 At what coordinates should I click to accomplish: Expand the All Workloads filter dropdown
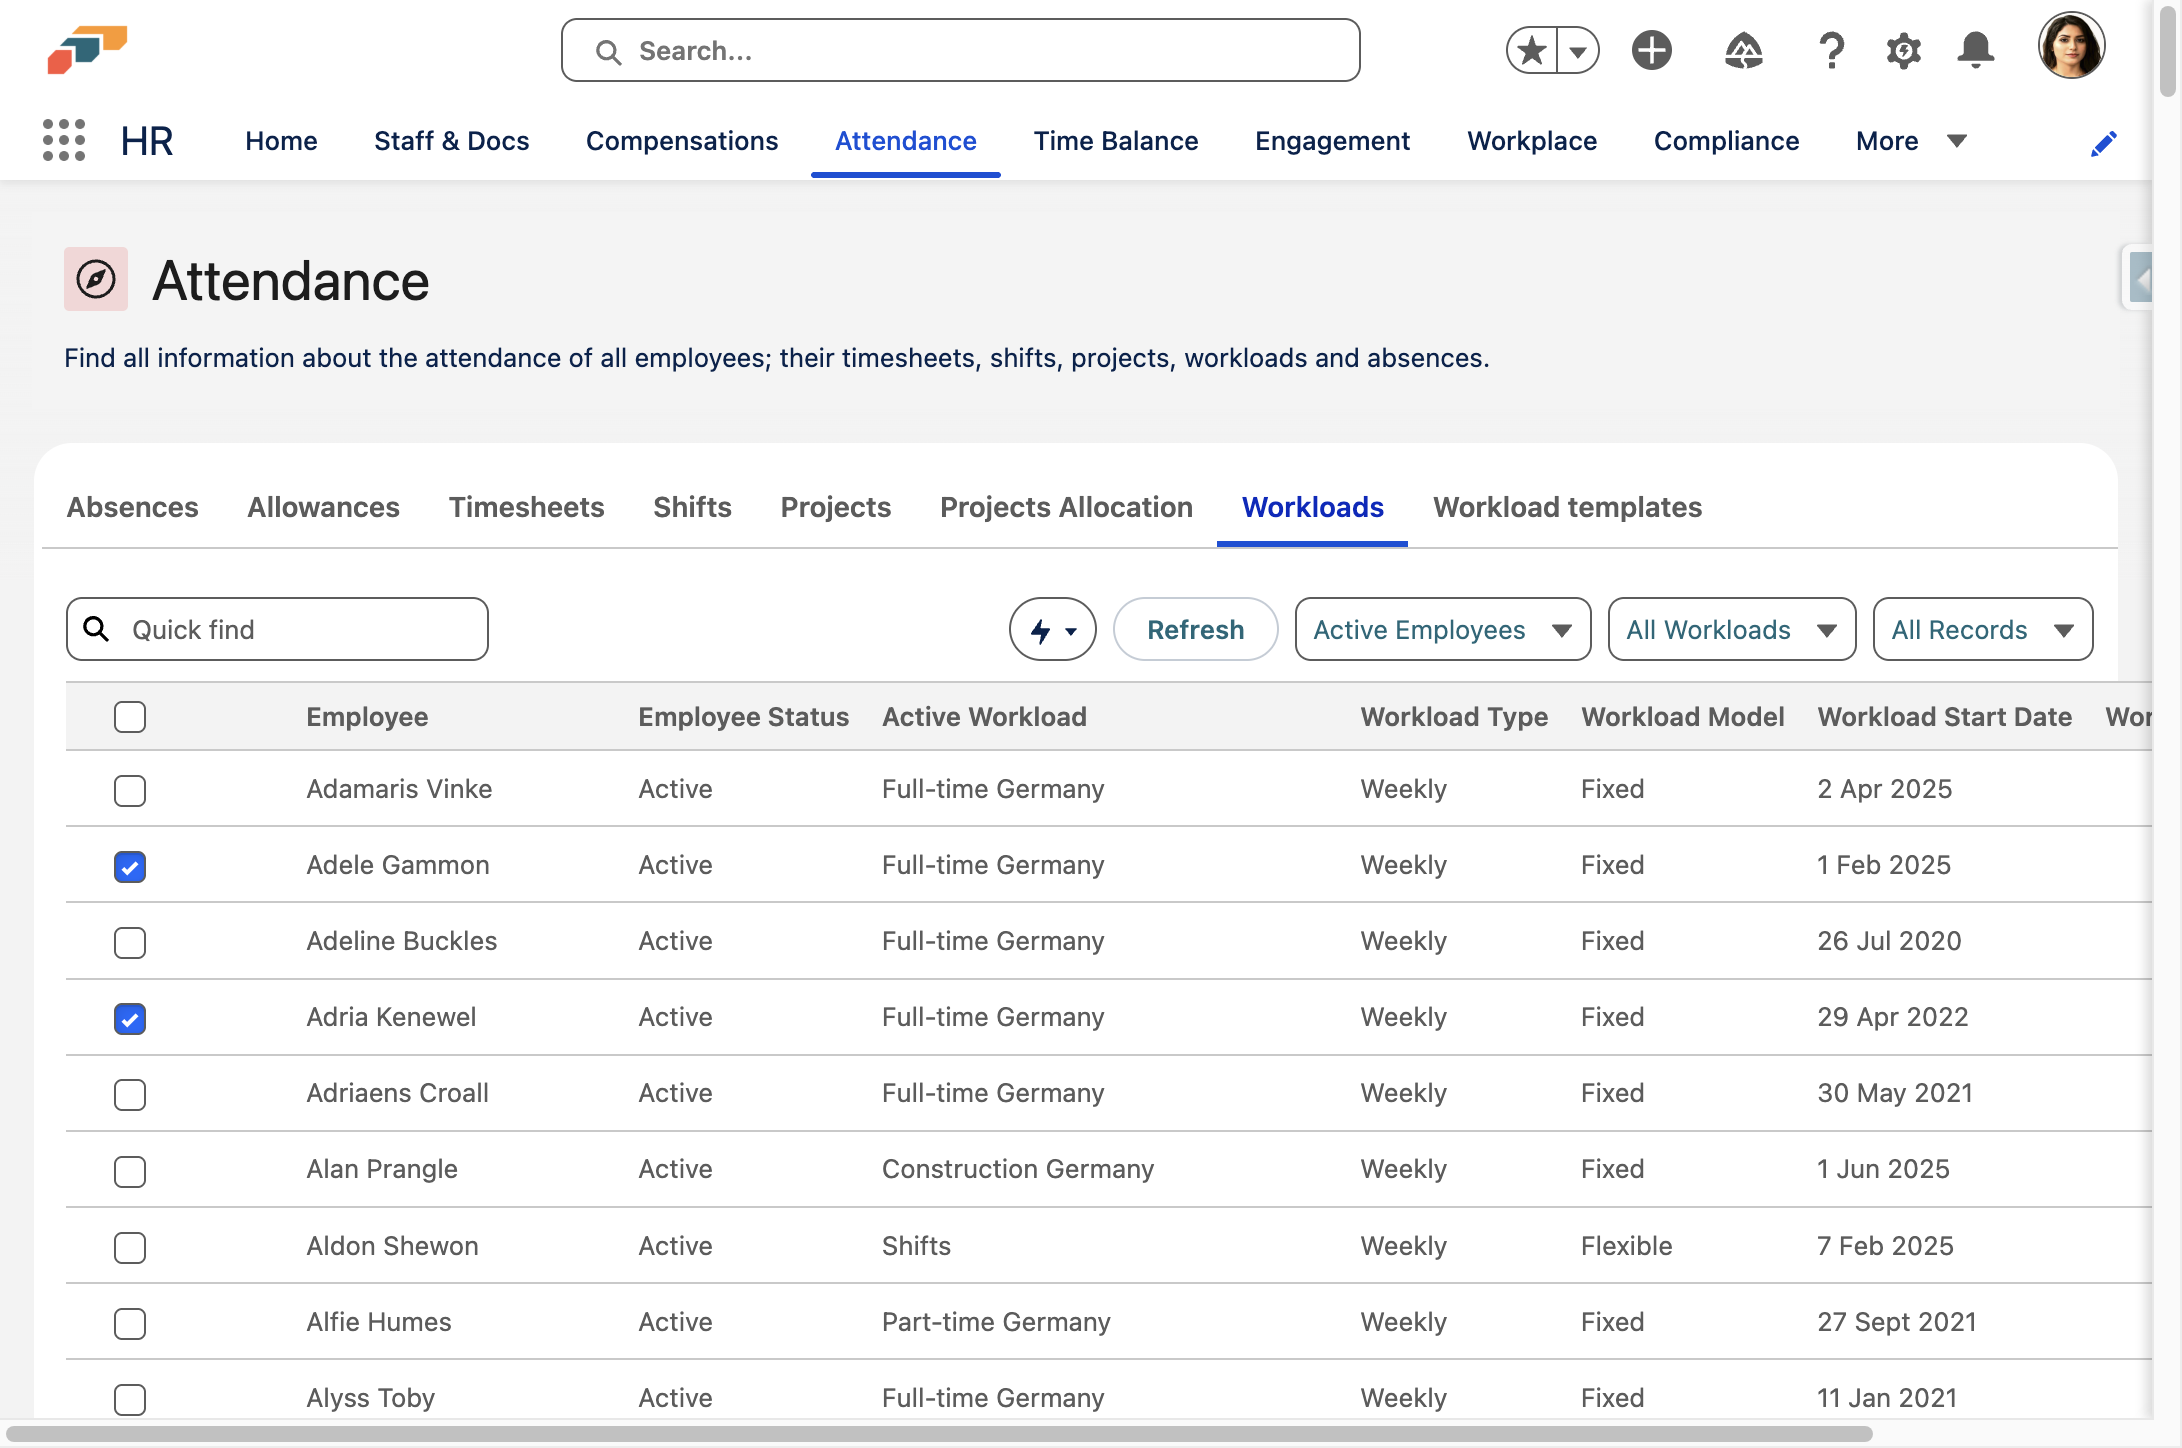click(x=1731, y=630)
